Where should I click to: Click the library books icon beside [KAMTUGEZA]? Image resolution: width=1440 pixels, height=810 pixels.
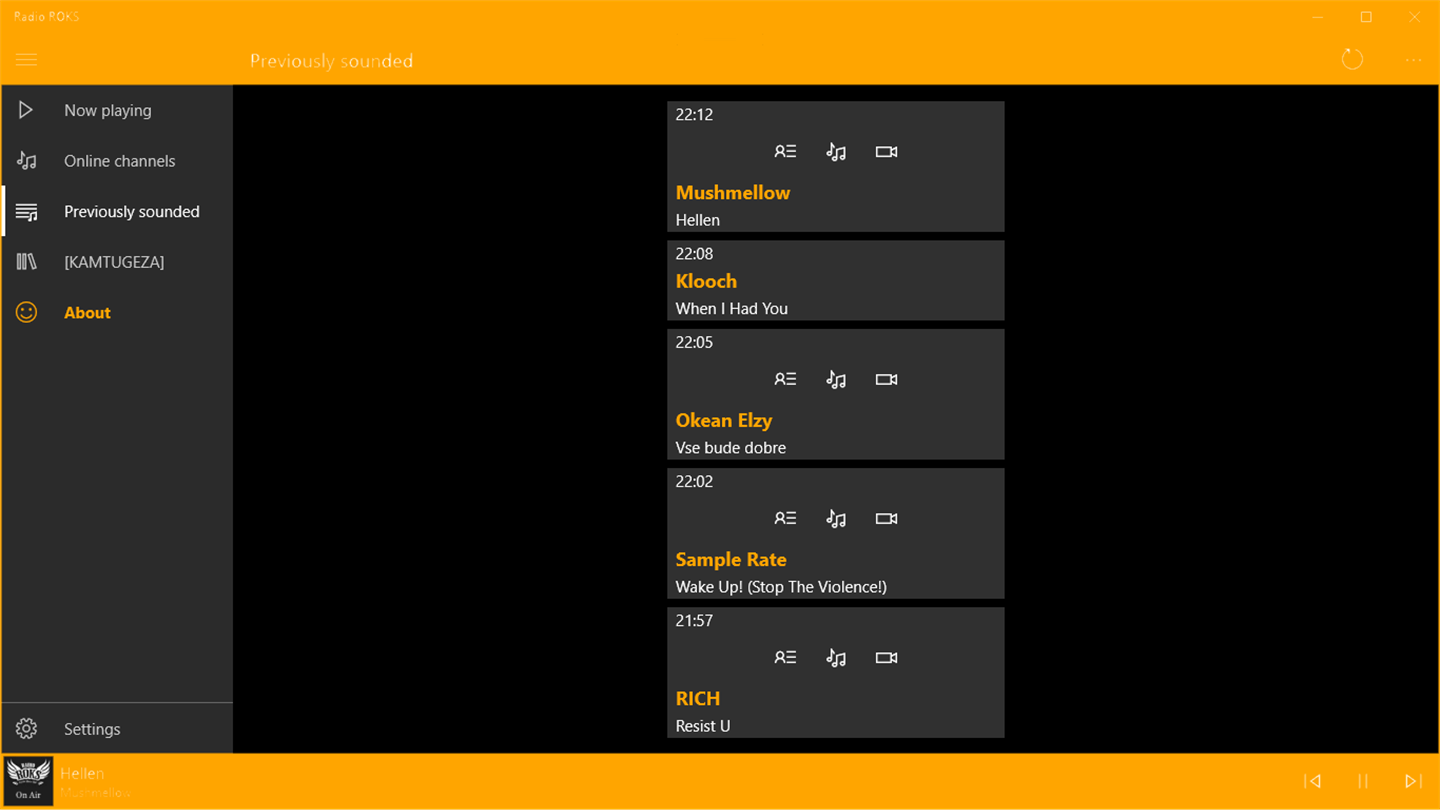point(26,262)
